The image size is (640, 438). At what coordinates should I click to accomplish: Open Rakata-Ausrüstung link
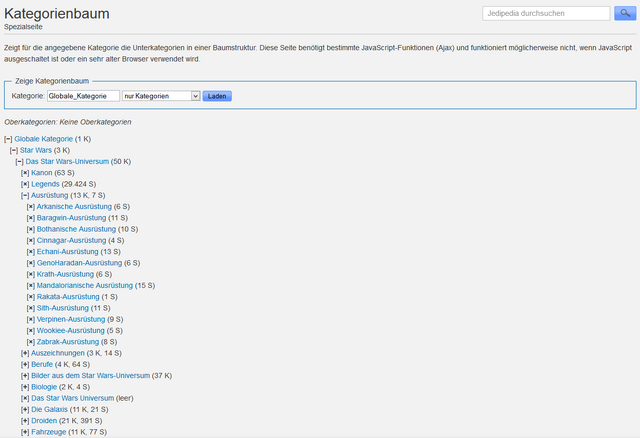pyautogui.click(x=68, y=297)
